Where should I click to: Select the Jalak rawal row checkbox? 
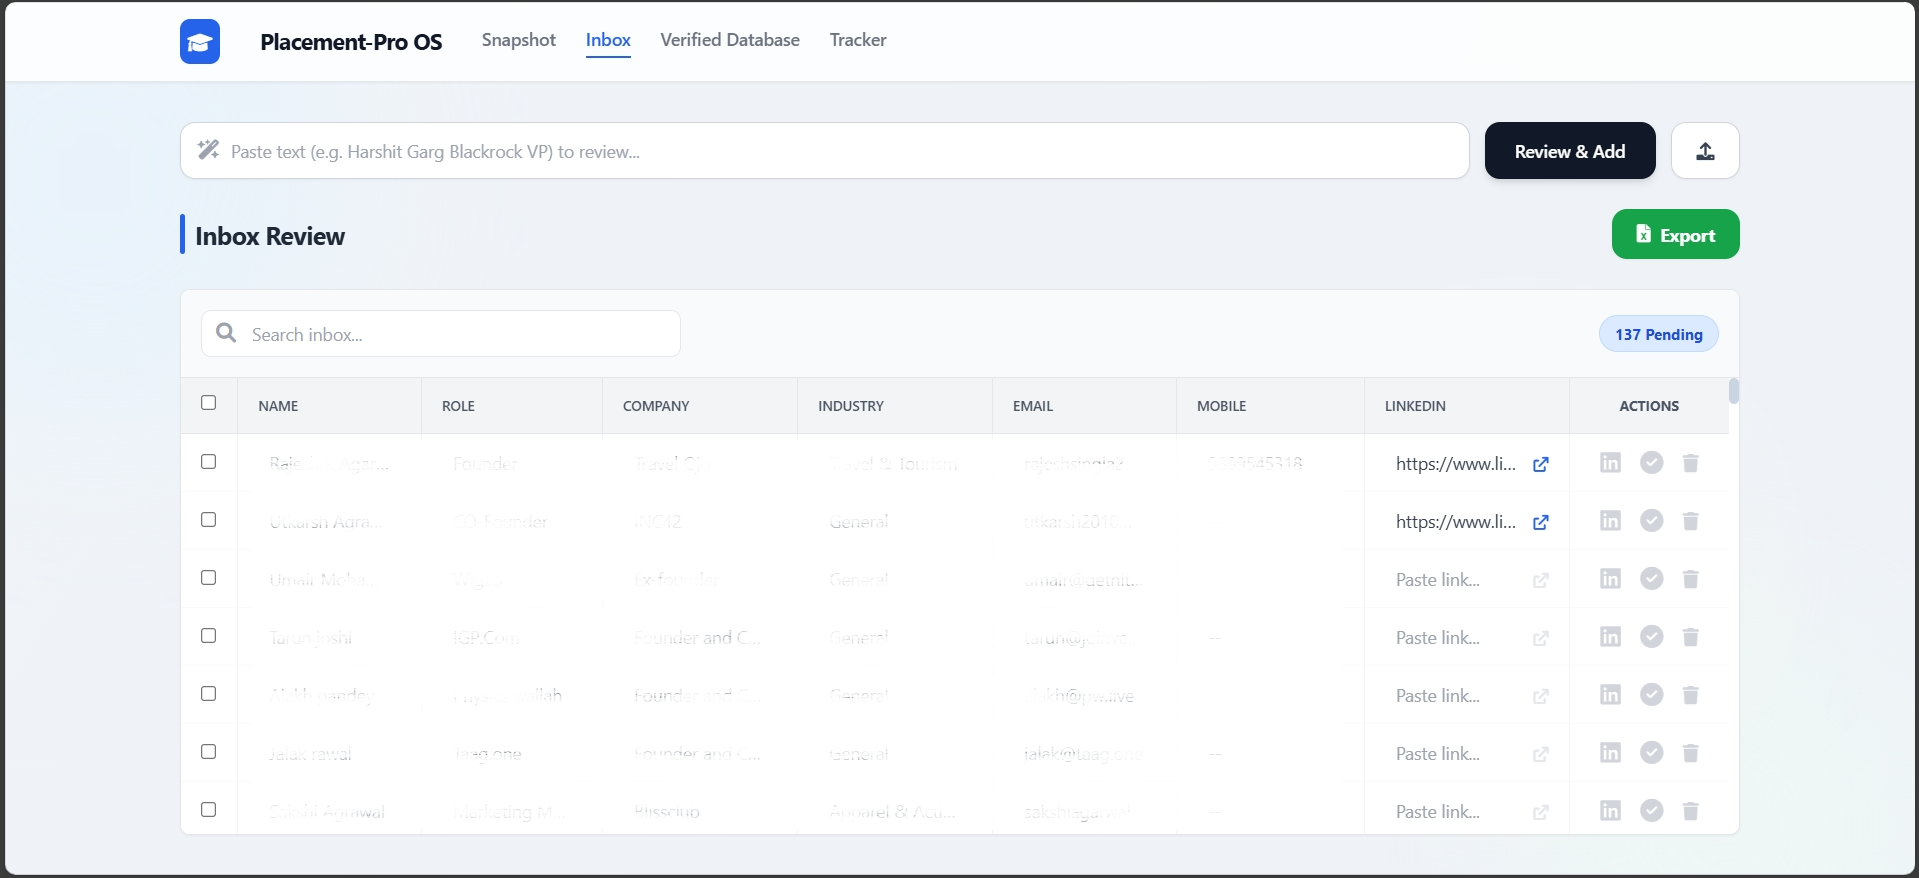208,751
